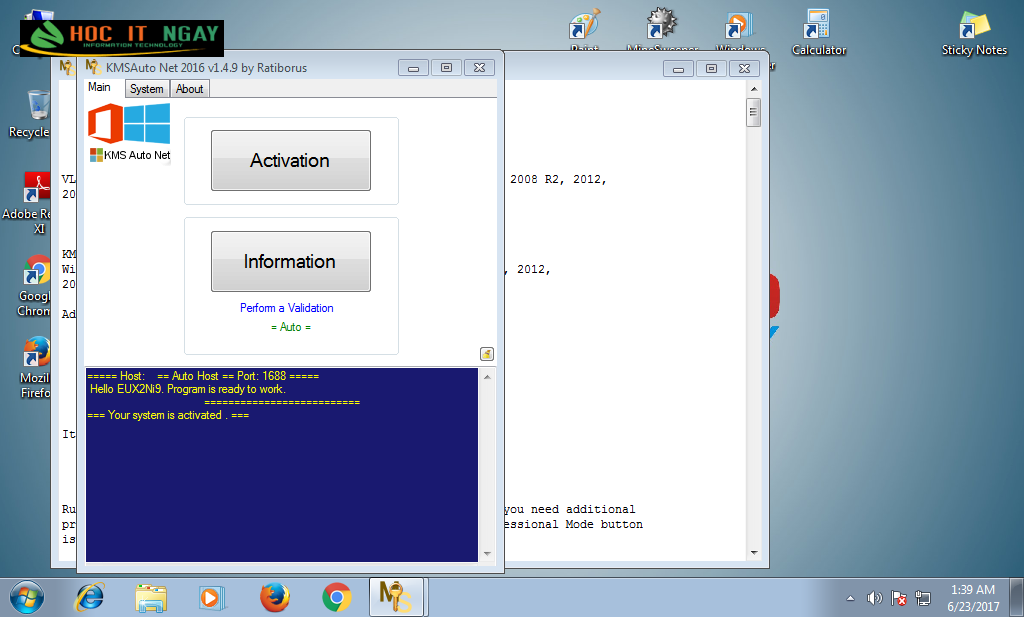Open File Explorer from the taskbar
The image size is (1024, 617).
click(151, 597)
